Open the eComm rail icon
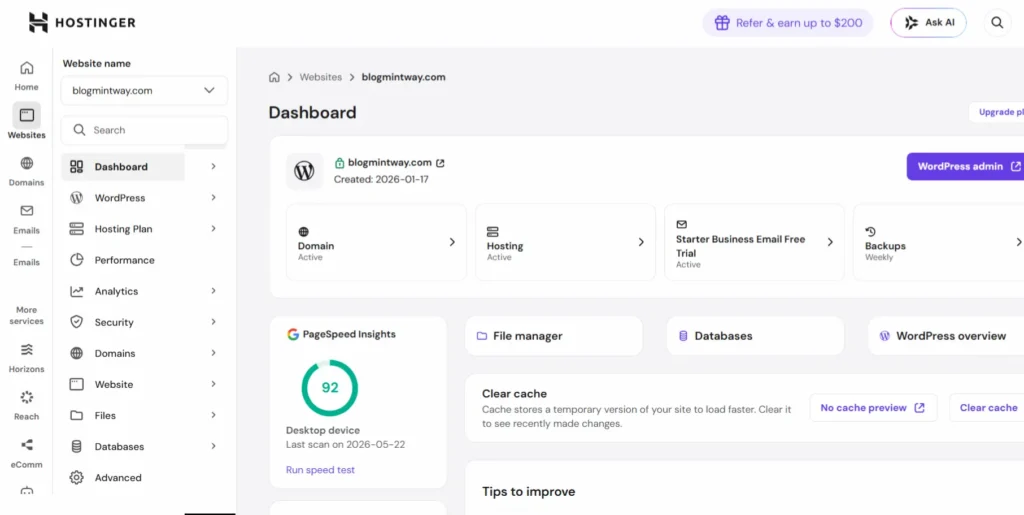1024x515 pixels. click(27, 445)
